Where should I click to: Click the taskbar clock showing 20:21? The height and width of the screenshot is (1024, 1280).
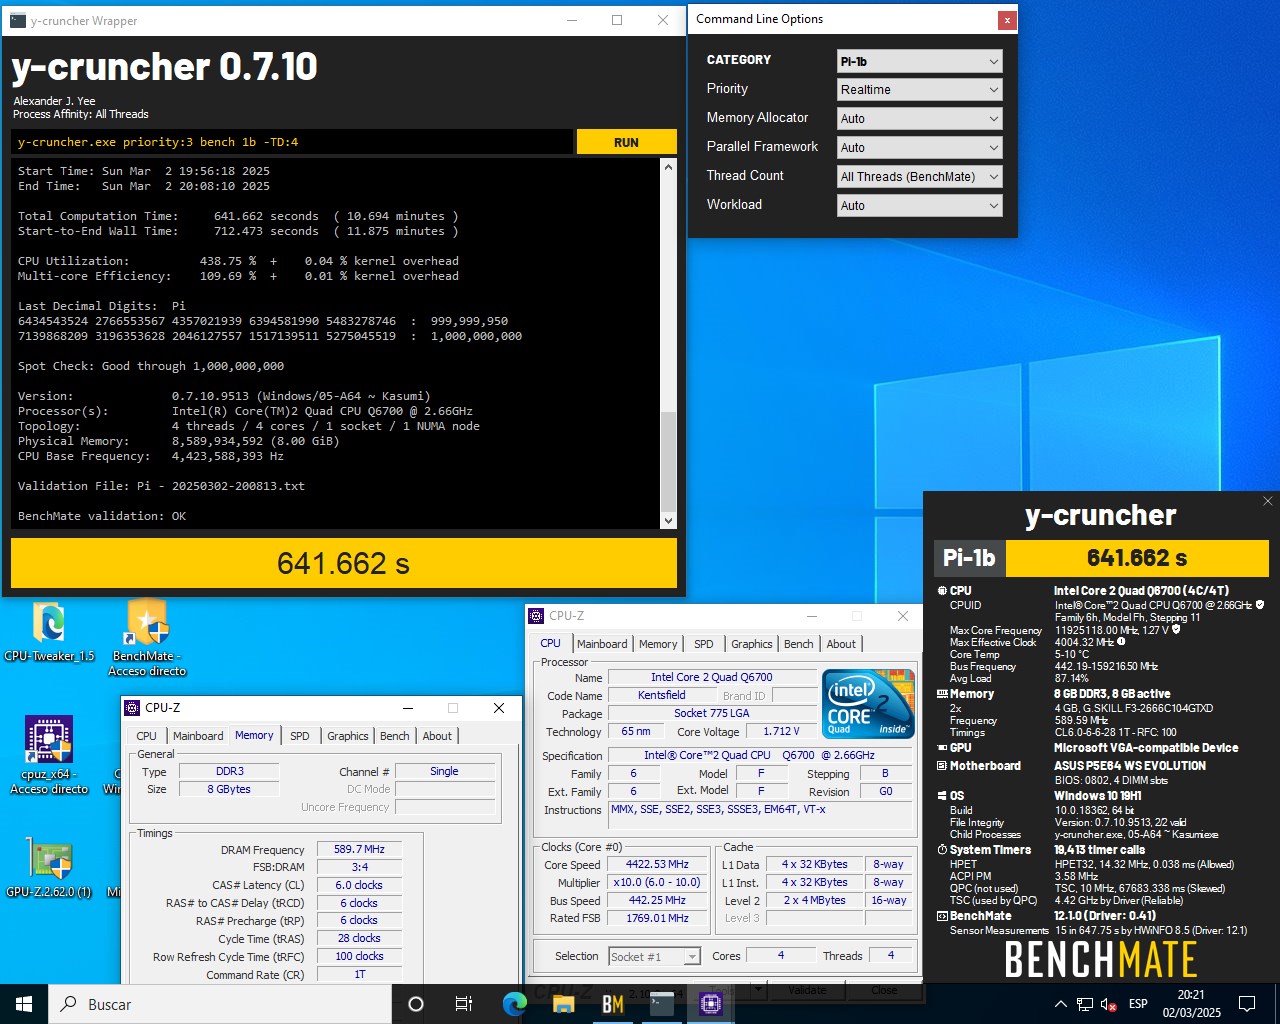click(1191, 1004)
